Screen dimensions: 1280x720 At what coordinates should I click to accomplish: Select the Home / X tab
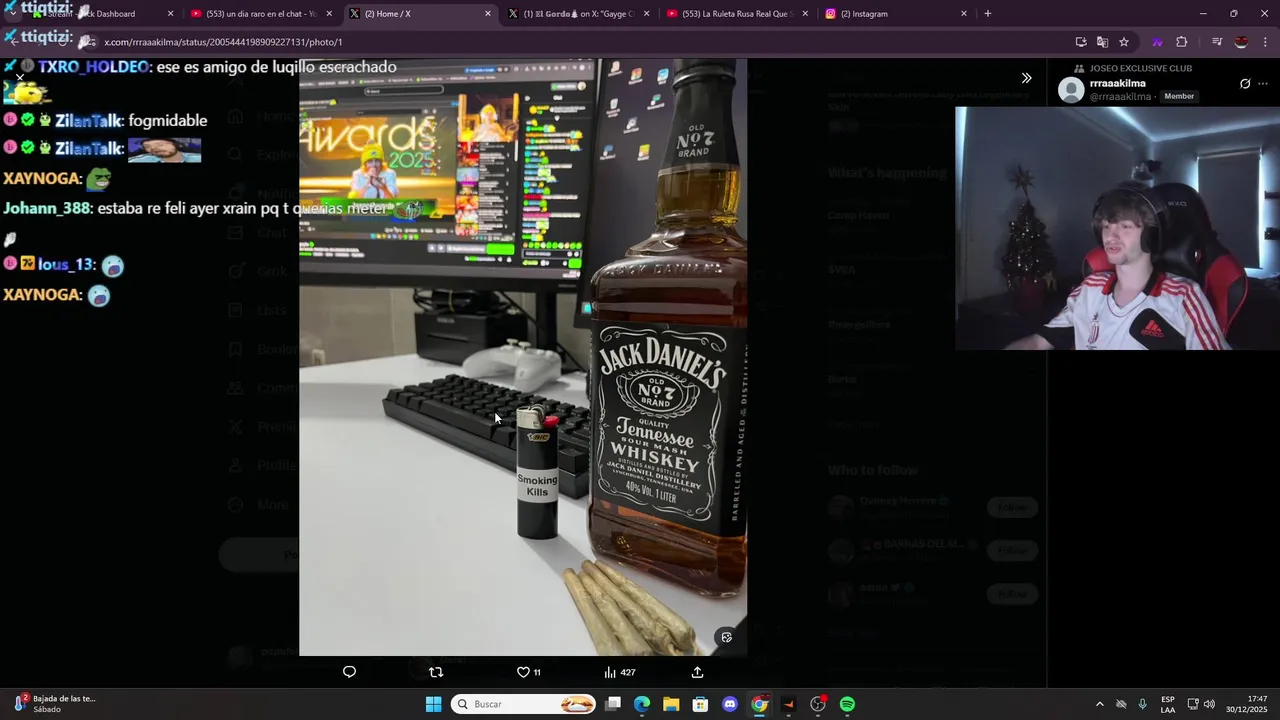point(420,14)
